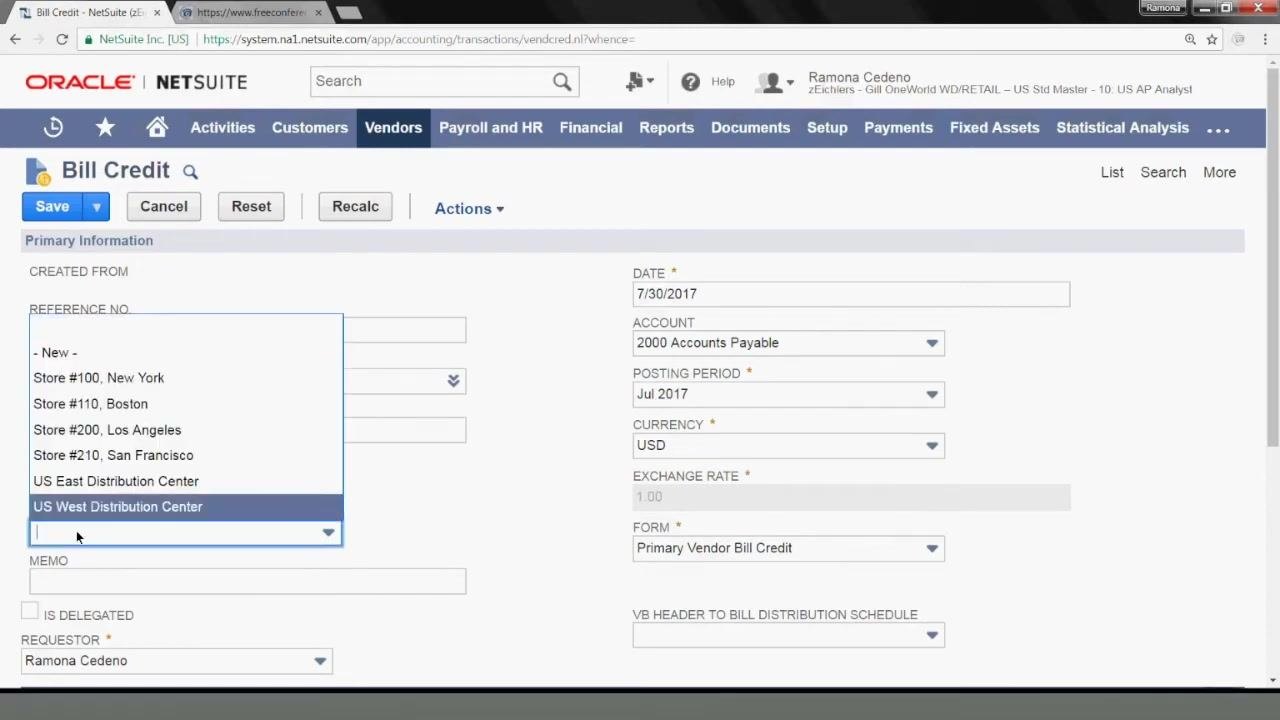
Task: Go to the Home icon
Action: tap(157, 127)
